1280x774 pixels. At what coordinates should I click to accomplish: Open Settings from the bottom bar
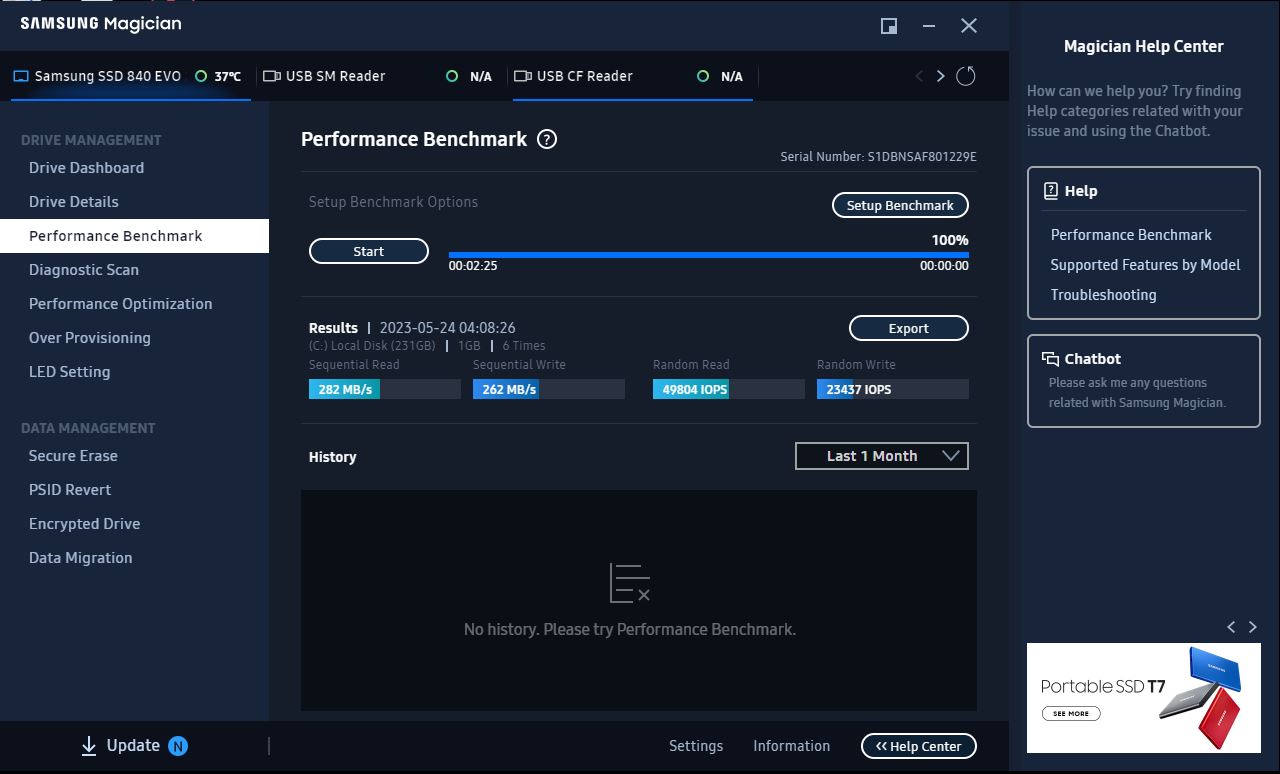[x=696, y=746]
